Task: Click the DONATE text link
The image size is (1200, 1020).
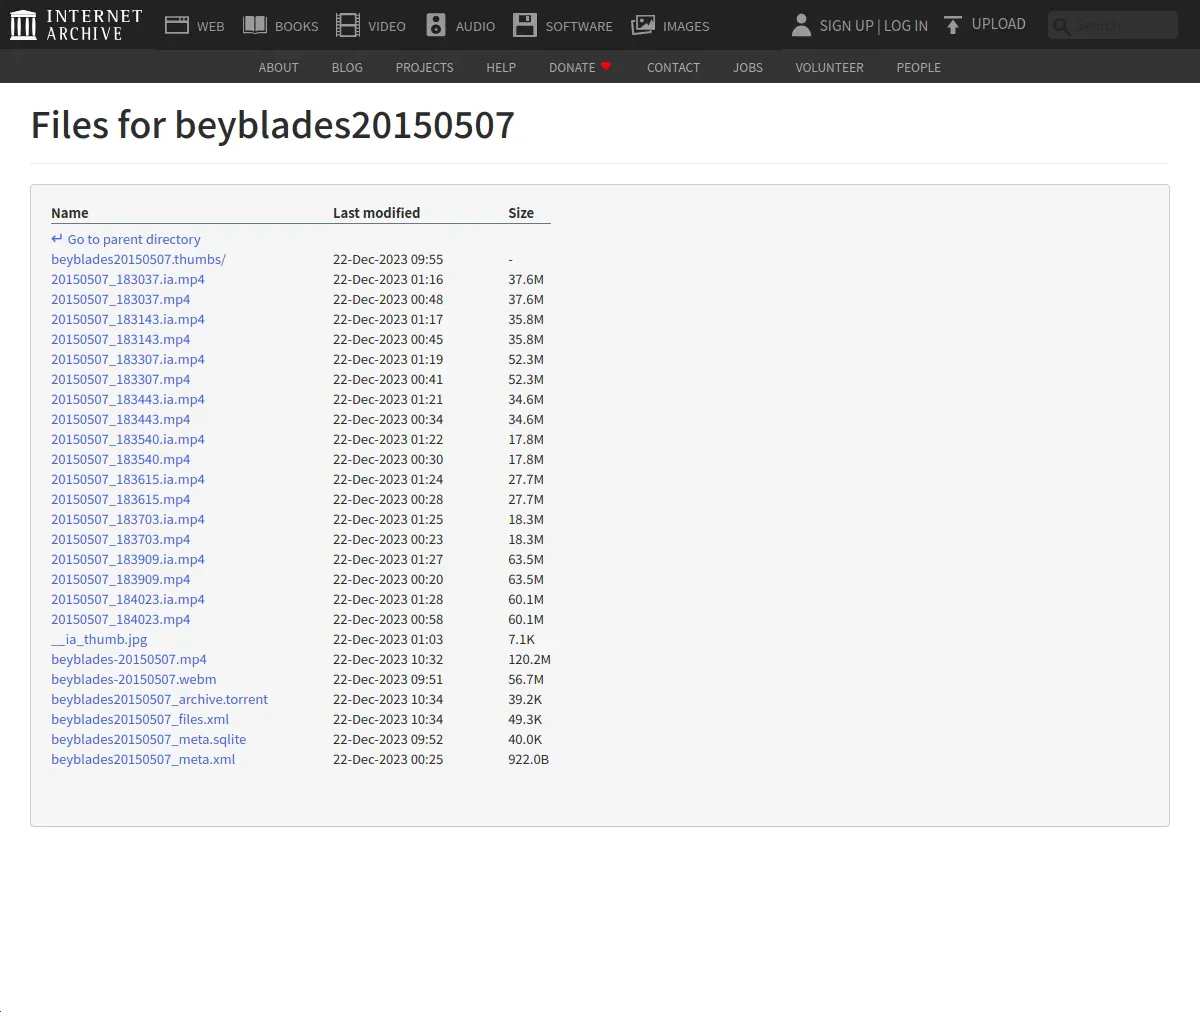Action: pyautogui.click(x=572, y=67)
